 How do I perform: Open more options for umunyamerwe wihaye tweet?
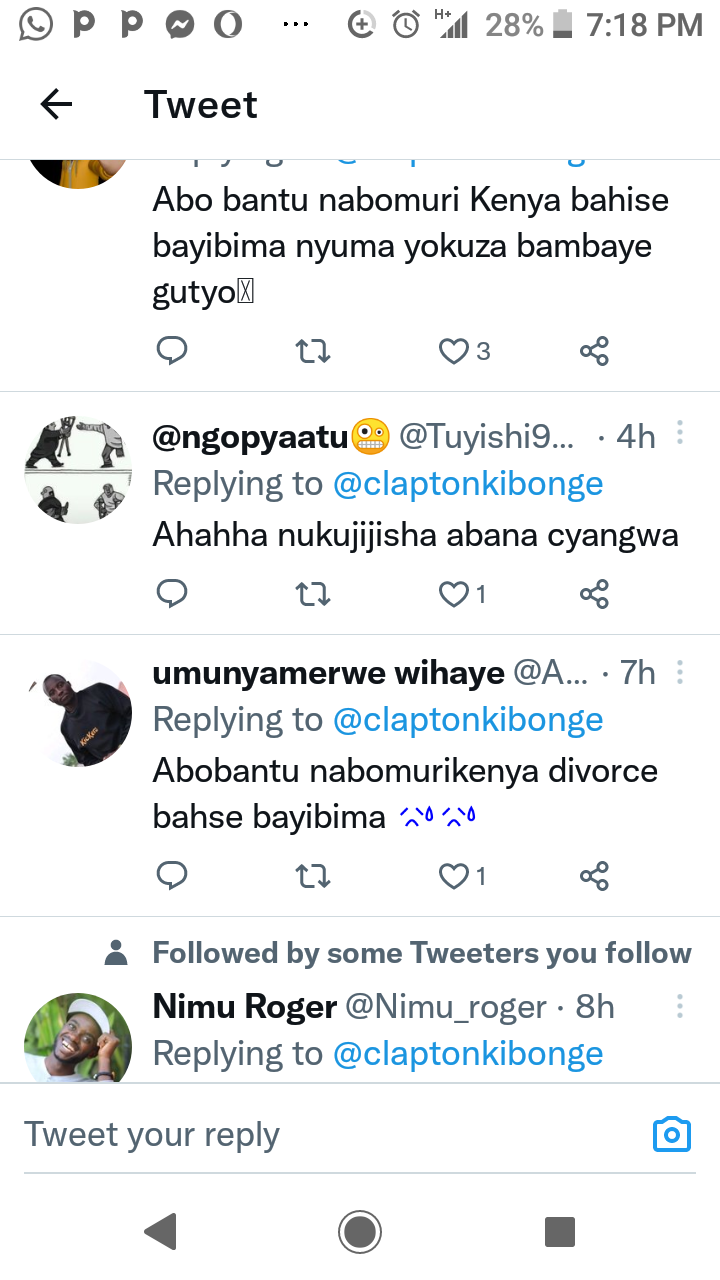tap(680, 672)
